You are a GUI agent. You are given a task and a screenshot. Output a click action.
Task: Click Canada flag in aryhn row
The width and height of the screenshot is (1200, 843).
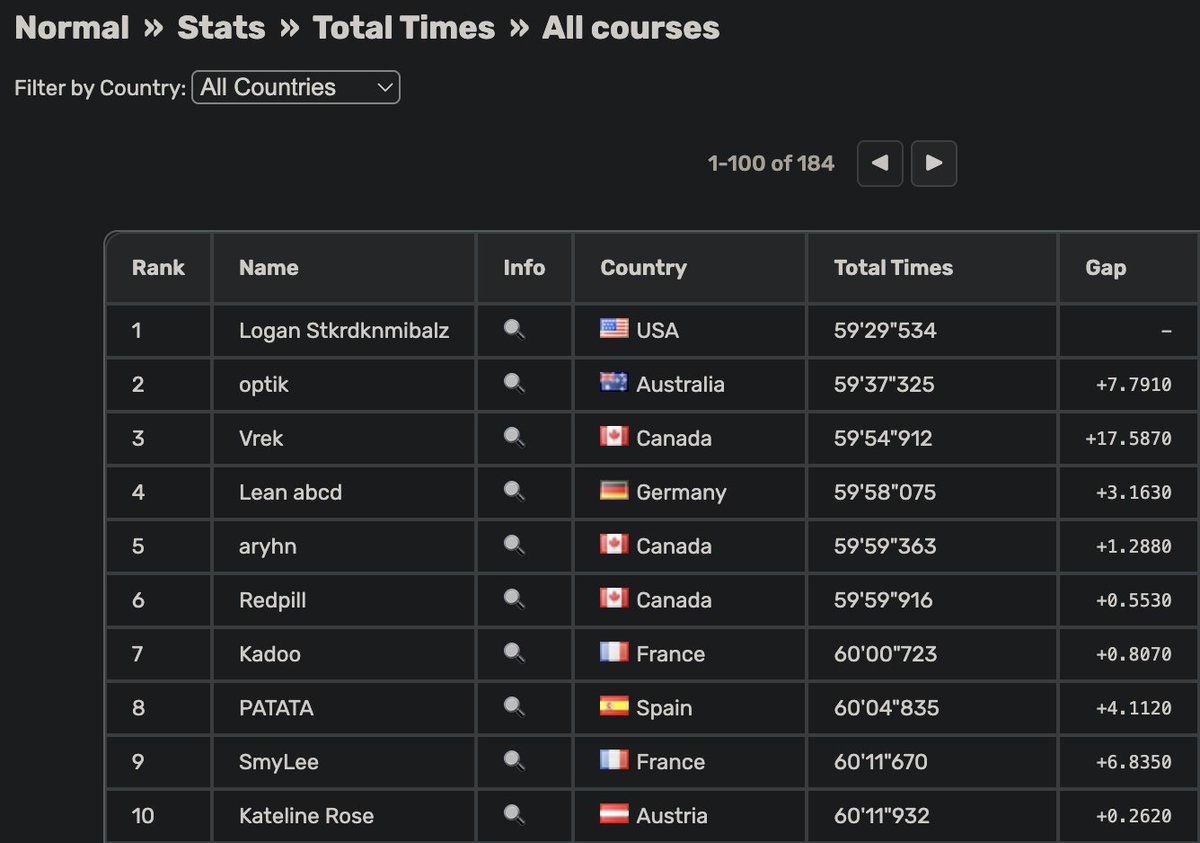point(614,544)
